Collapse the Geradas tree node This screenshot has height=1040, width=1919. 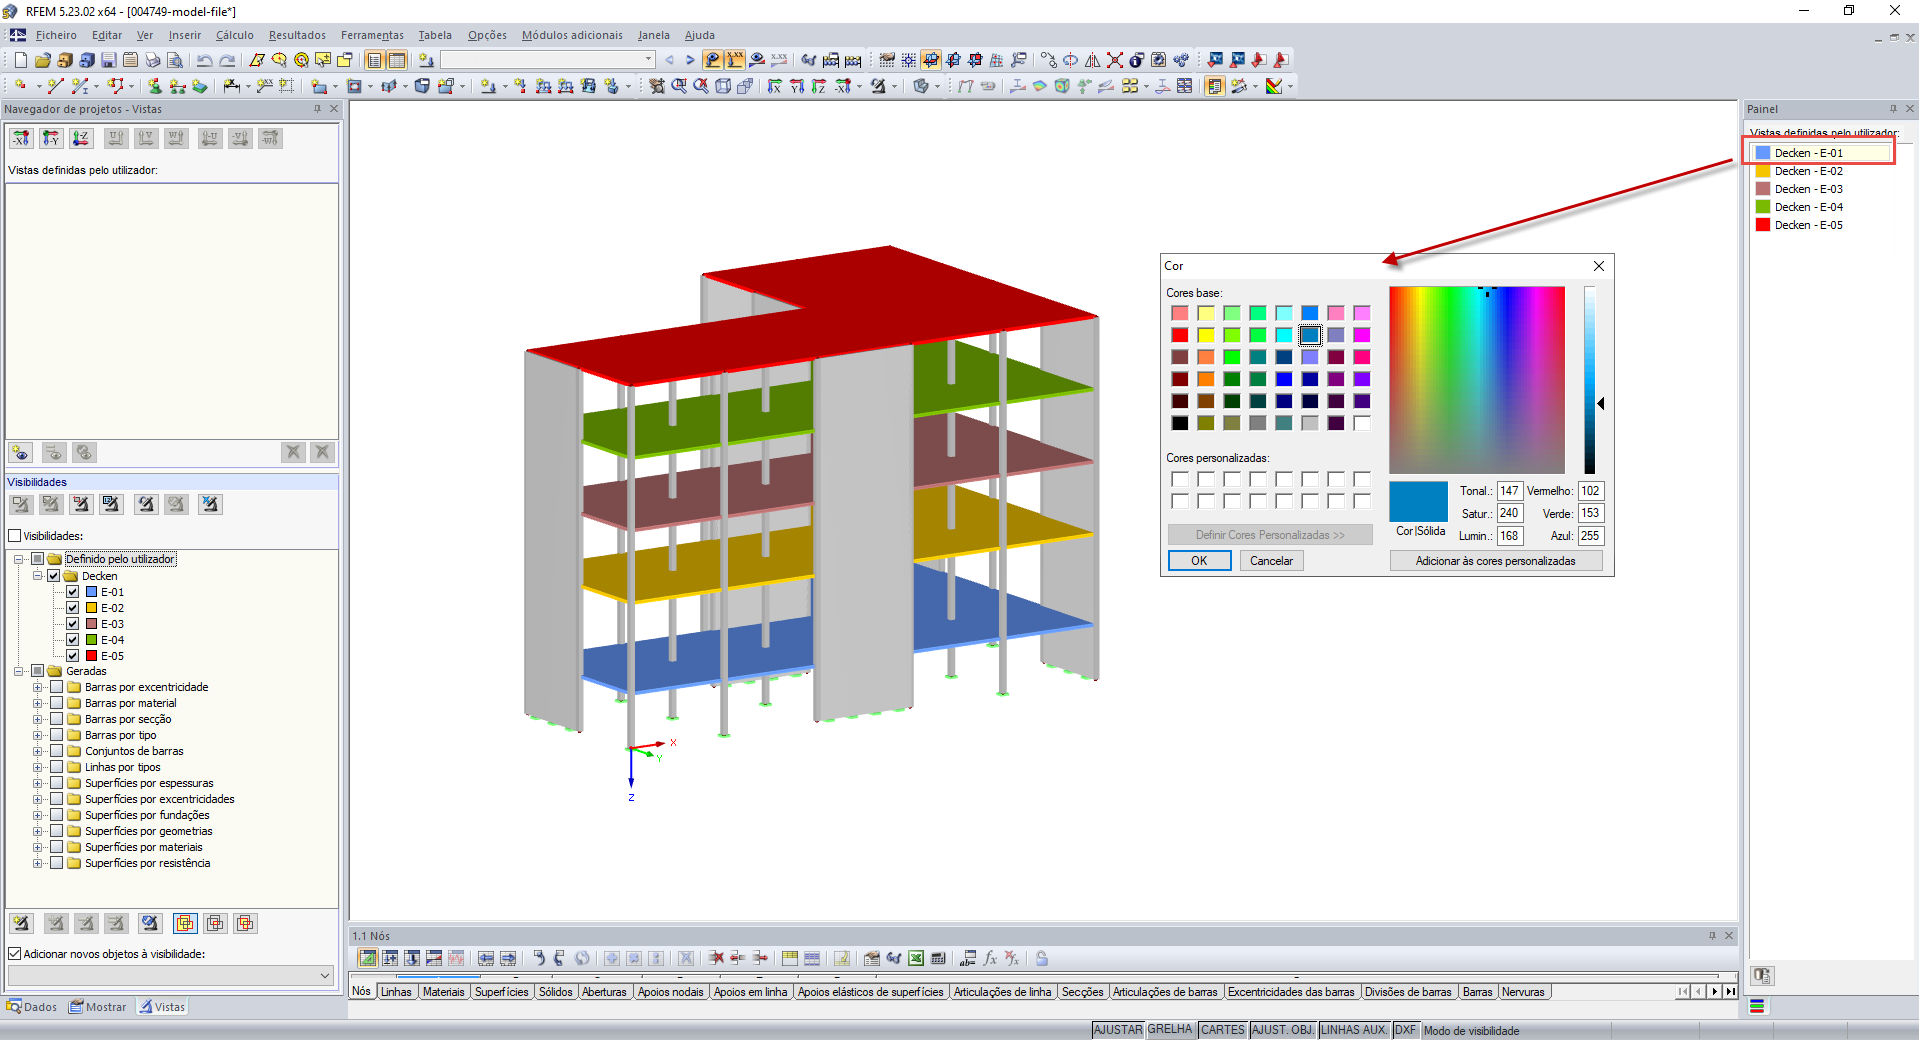pos(19,671)
